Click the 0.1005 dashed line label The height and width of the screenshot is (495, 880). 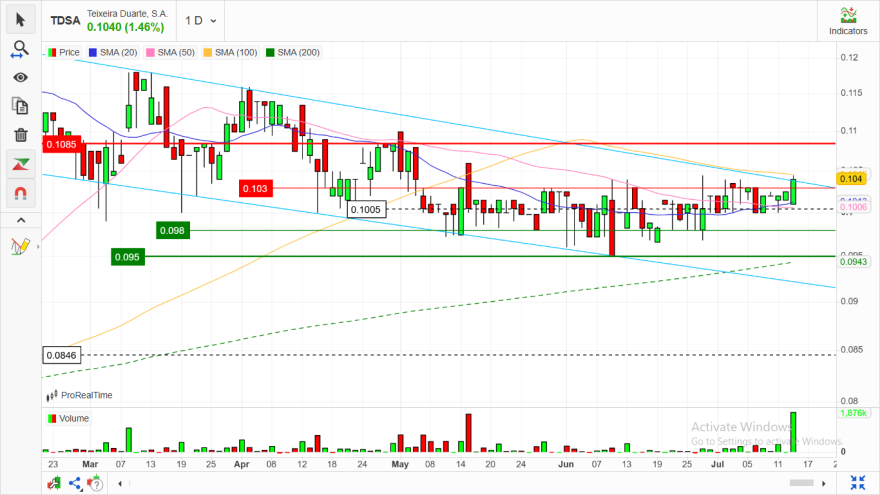pos(366,210)
